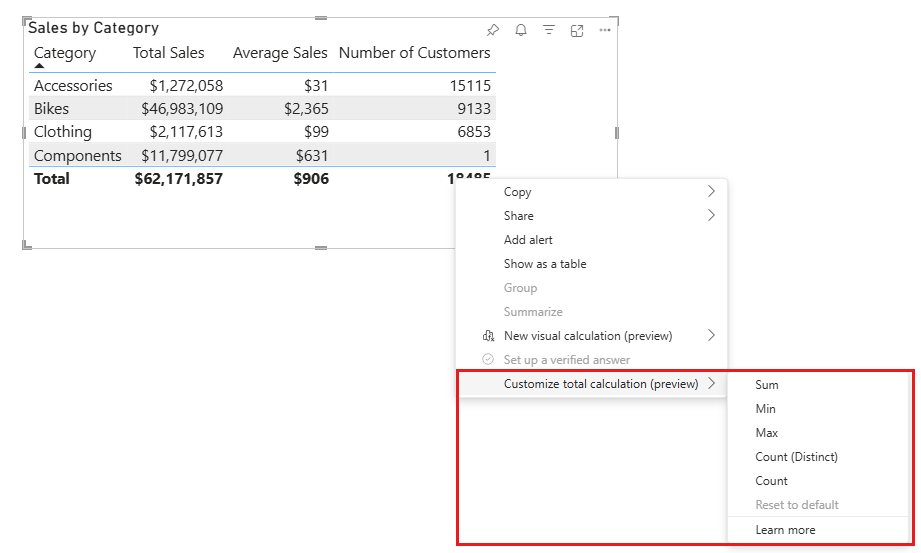Expand the Copy submenu arrow
921x553 pixels.
click(711, 192)
